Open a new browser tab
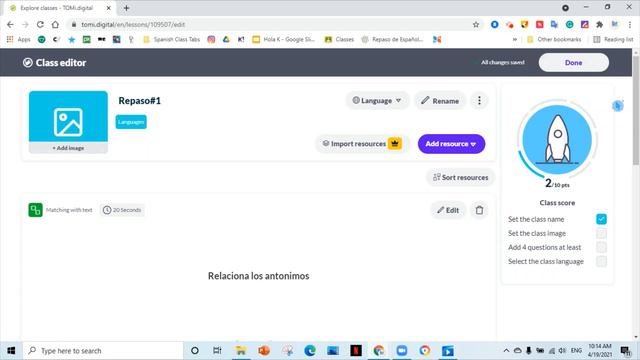The height and width of the screenshot is (360, 640). 127,8
